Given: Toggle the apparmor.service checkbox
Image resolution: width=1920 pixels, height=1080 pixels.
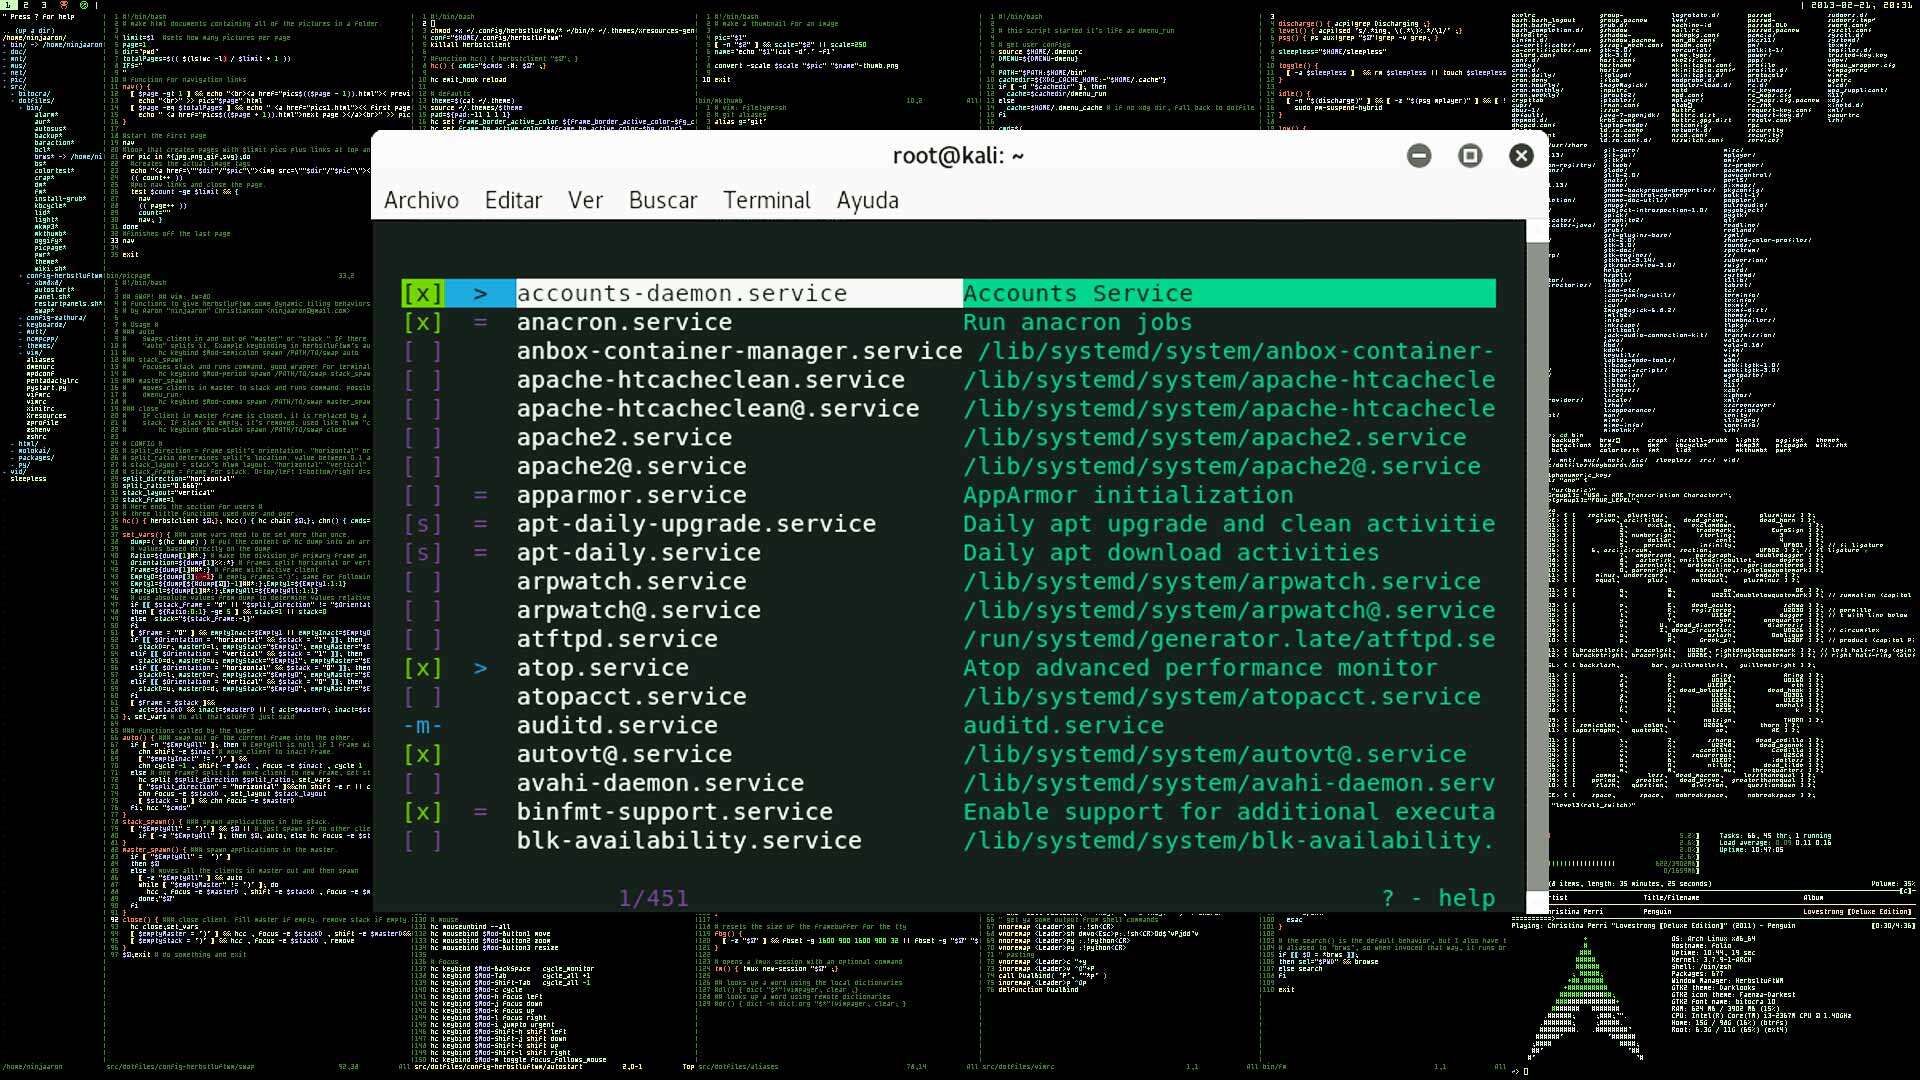Looking at the screenshot, I should click(422, 495).
